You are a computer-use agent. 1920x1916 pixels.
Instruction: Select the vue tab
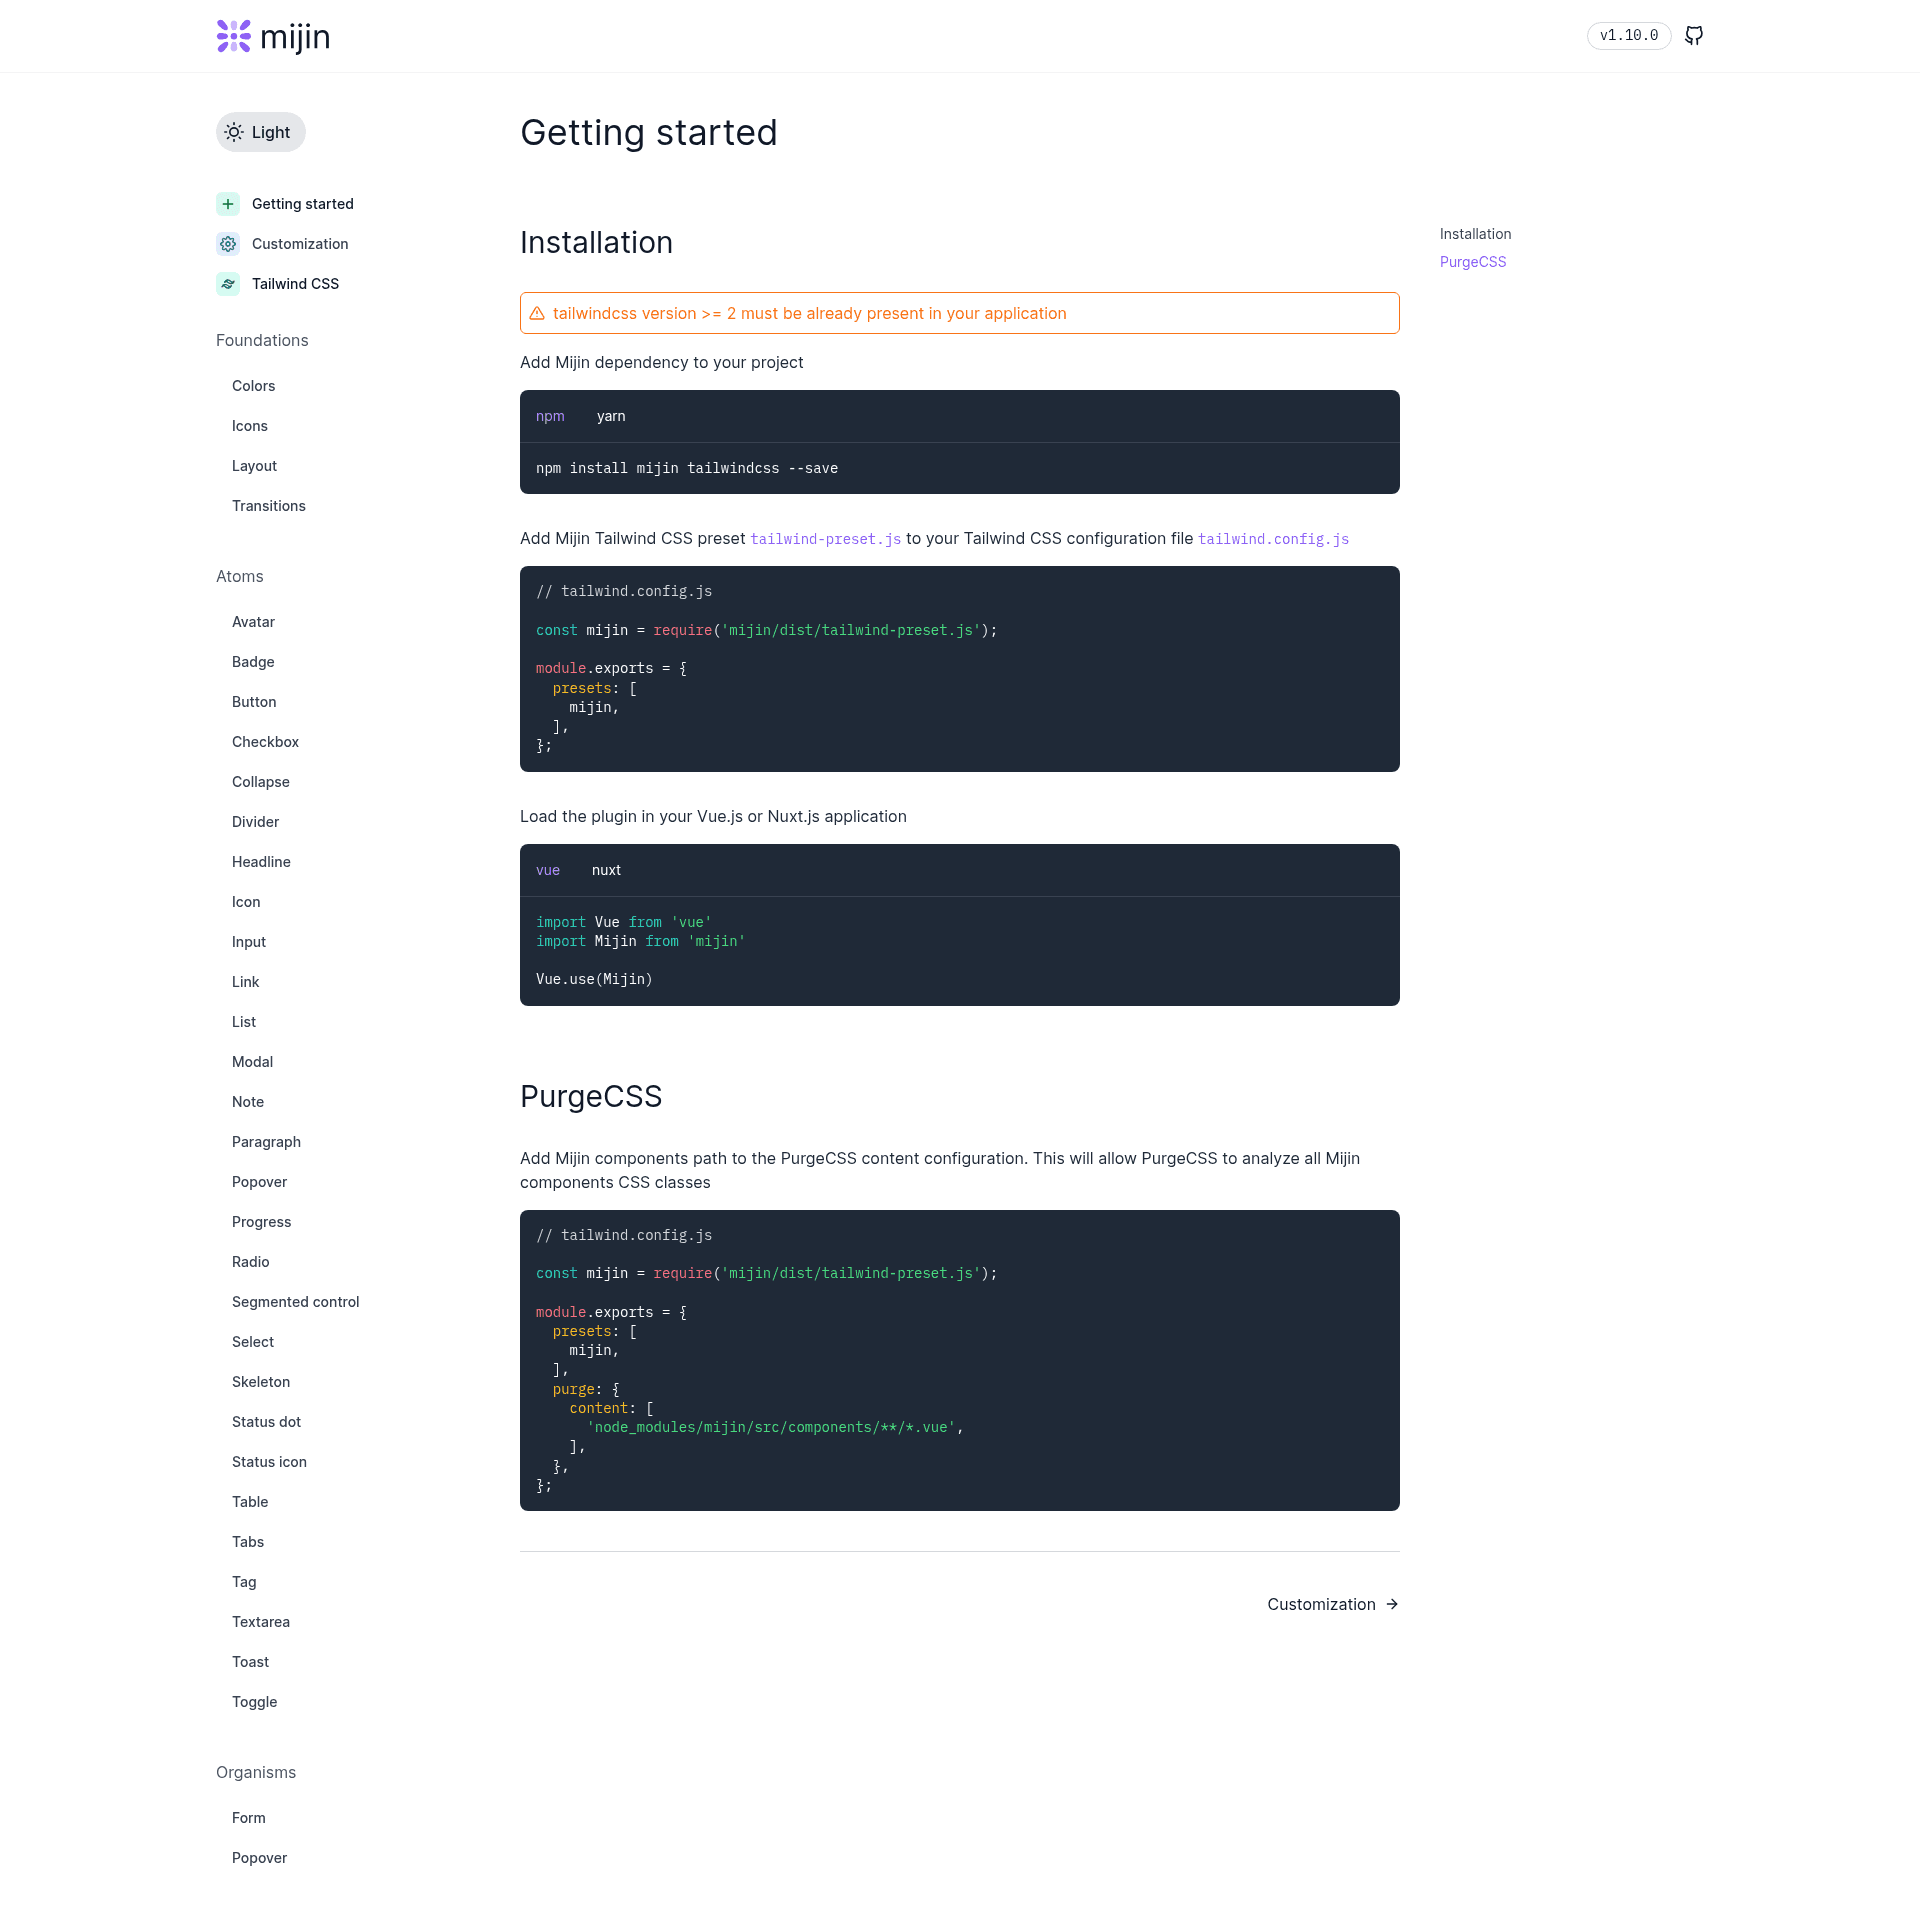548,870
